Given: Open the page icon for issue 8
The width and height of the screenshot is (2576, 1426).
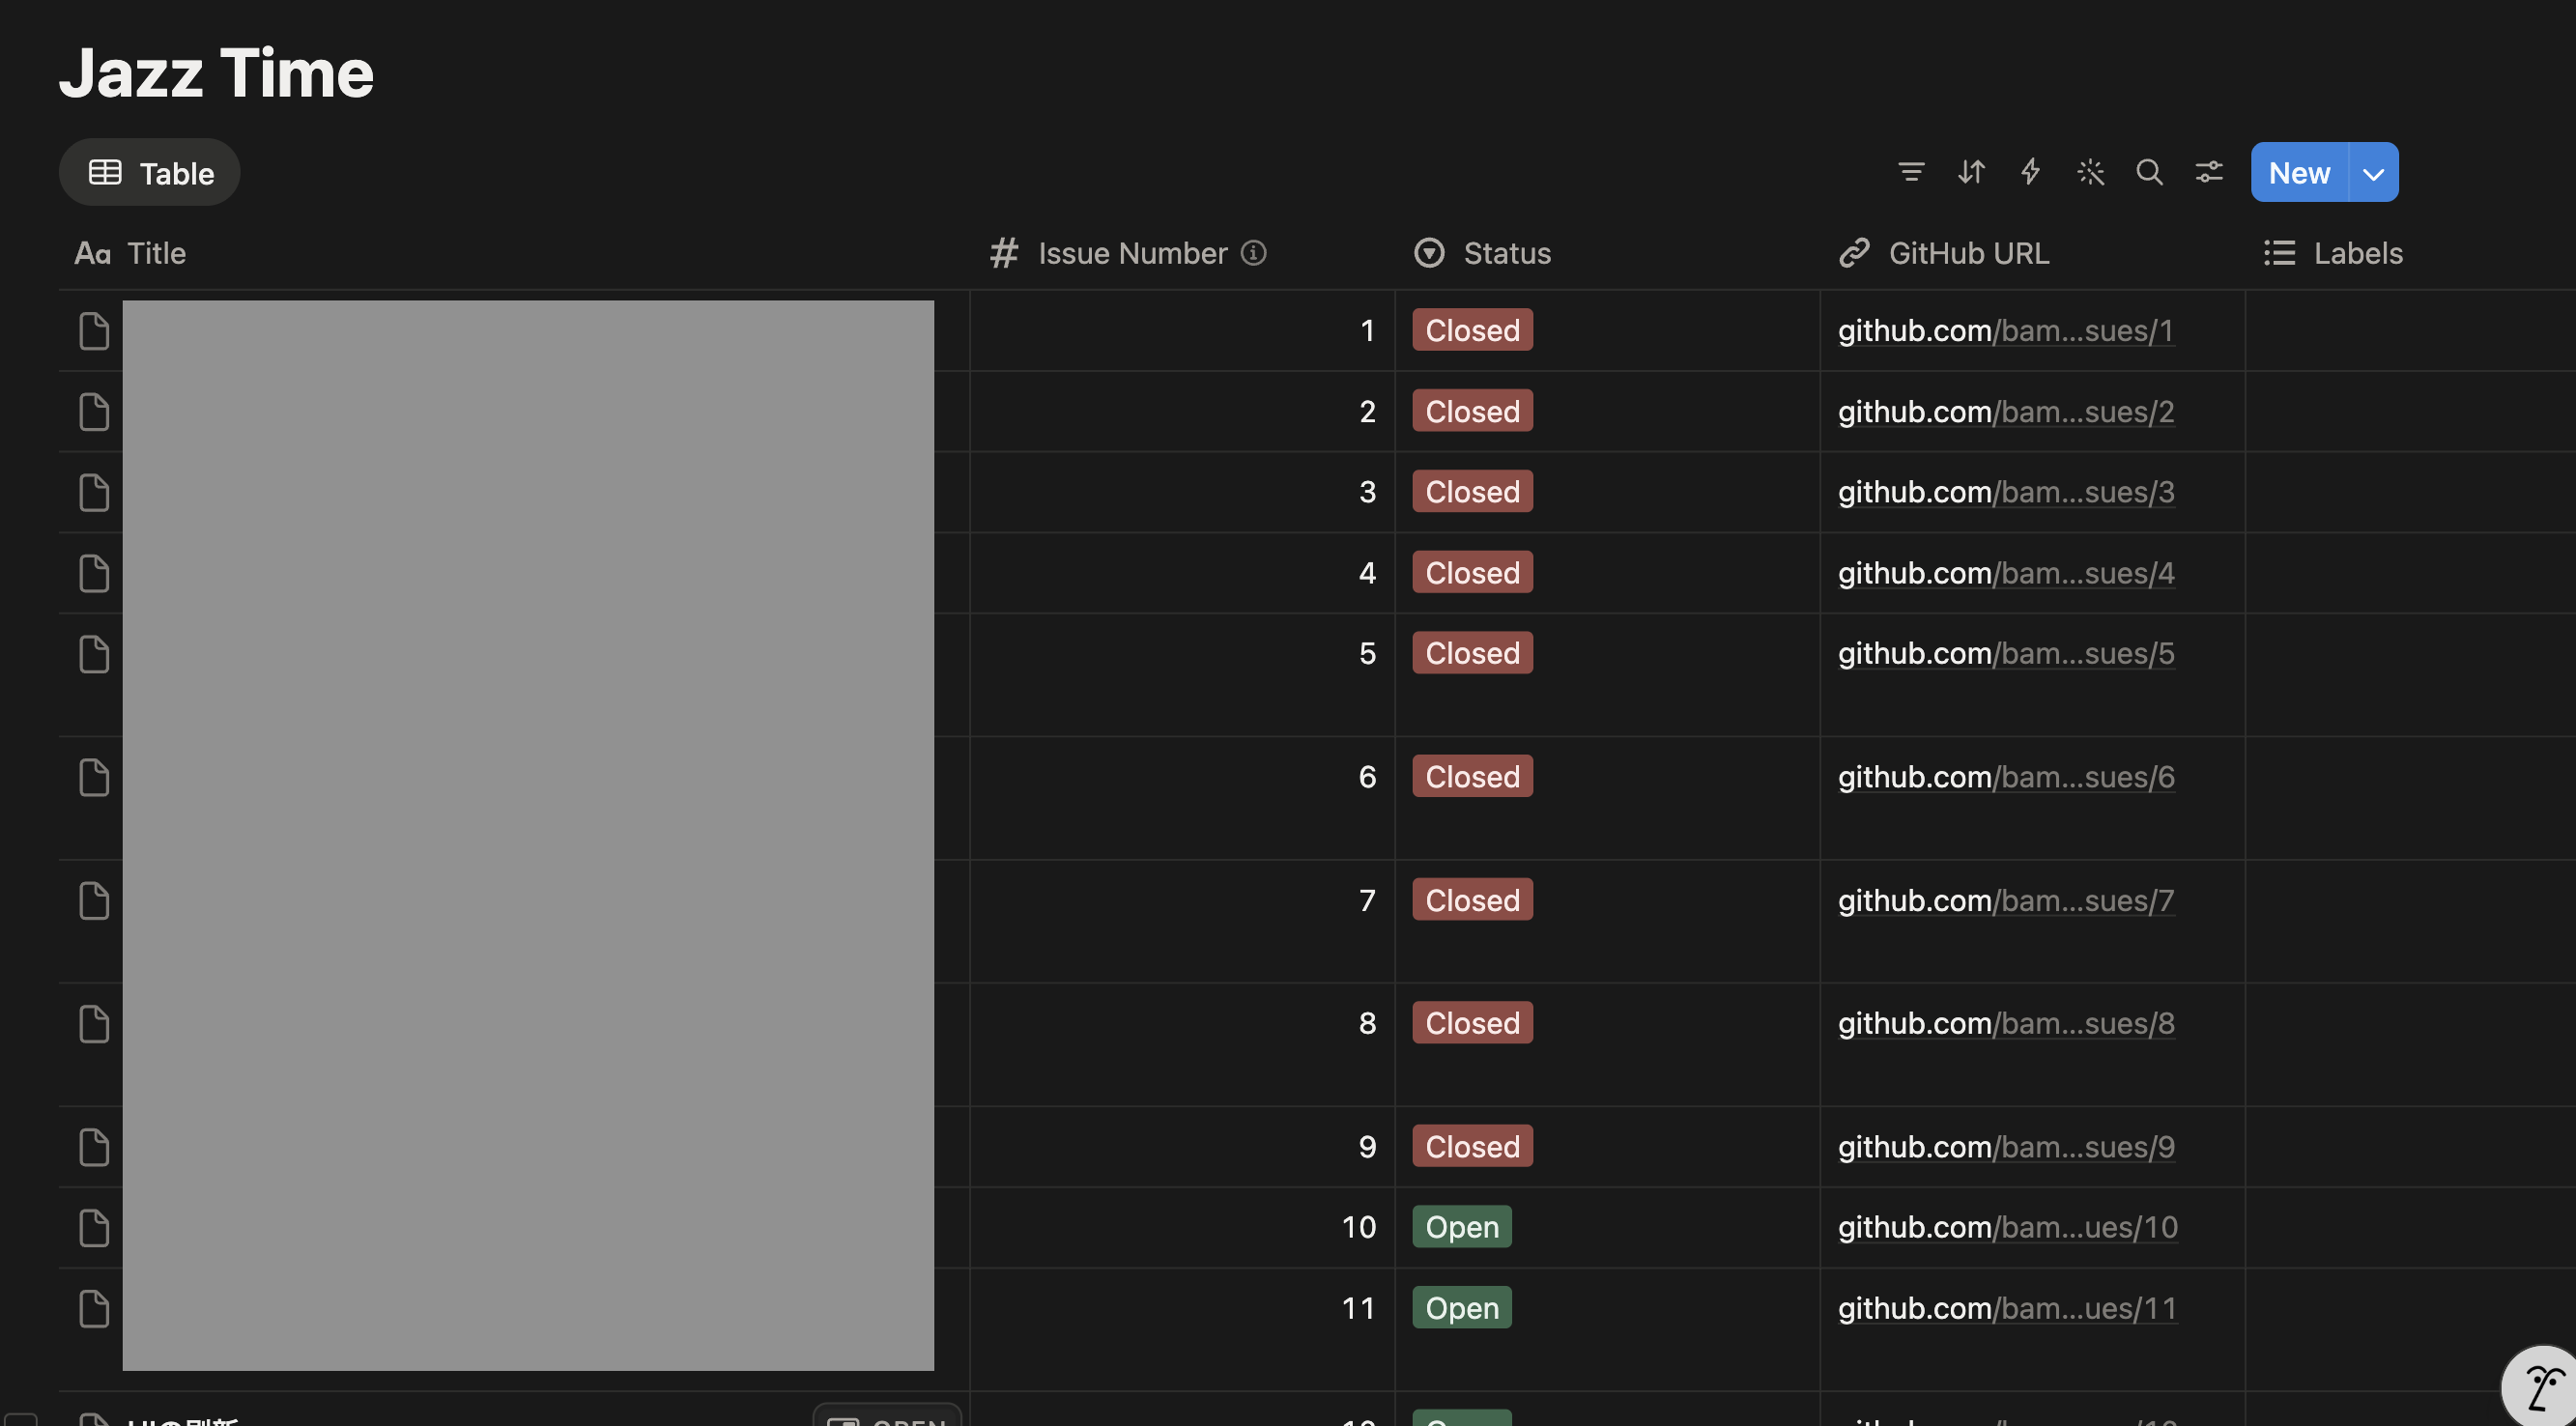Looking at the screenshot, I should 94,1024.
